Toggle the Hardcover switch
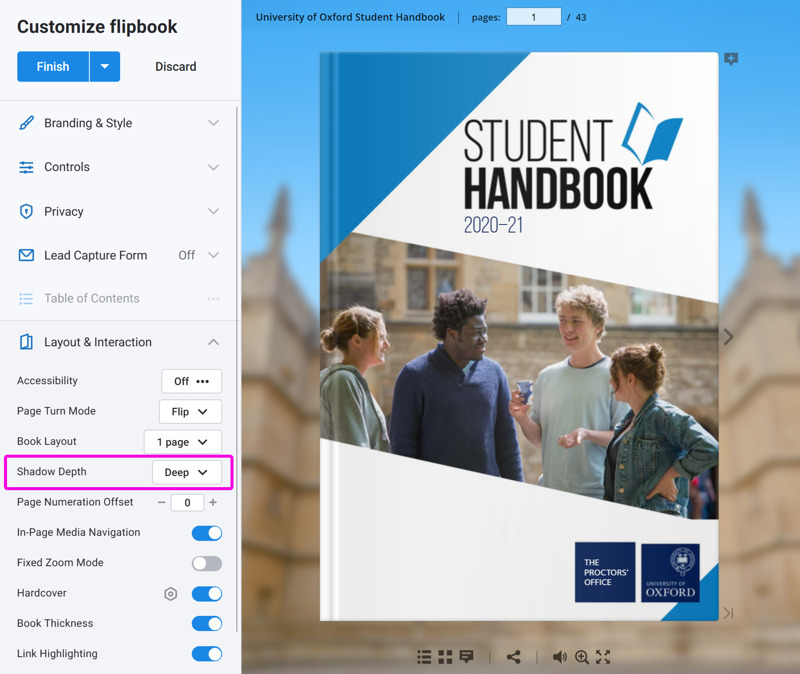Screen dimensions: 800x674 (x=207, y=594)
